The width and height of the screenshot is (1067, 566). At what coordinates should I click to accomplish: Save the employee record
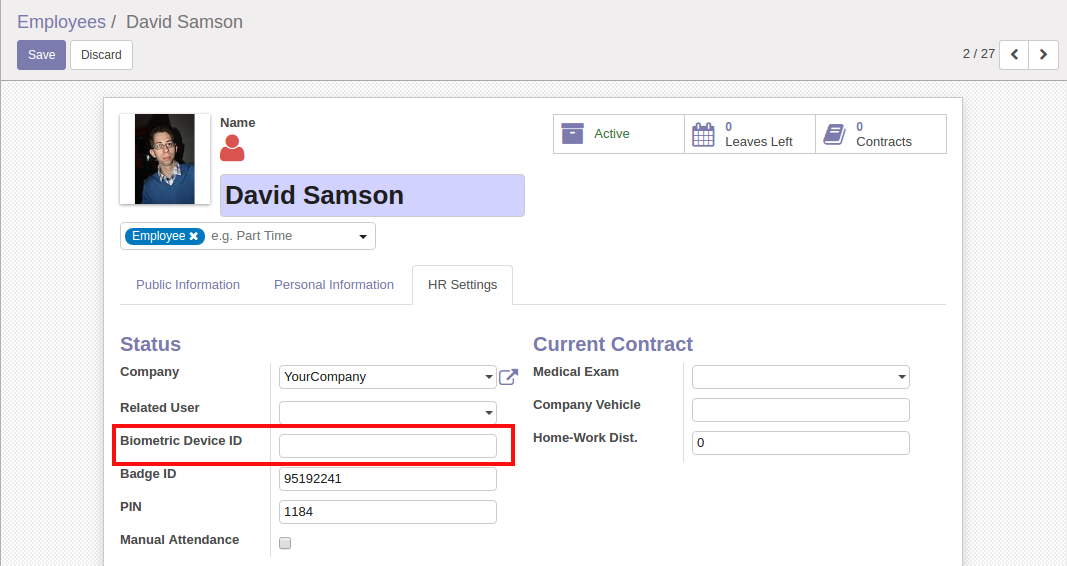click(x=41, y=55)
